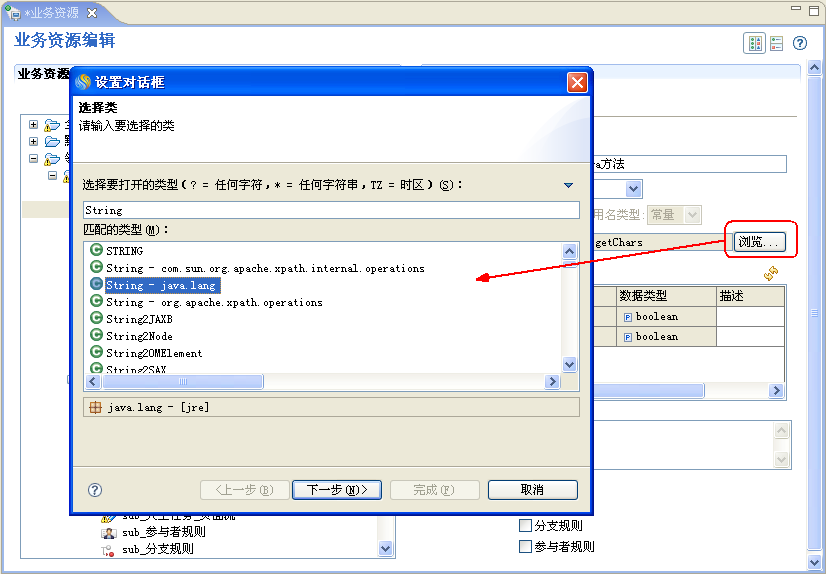Select the uppercase STRING class entry
826x574 pixels.
[124, 251]
